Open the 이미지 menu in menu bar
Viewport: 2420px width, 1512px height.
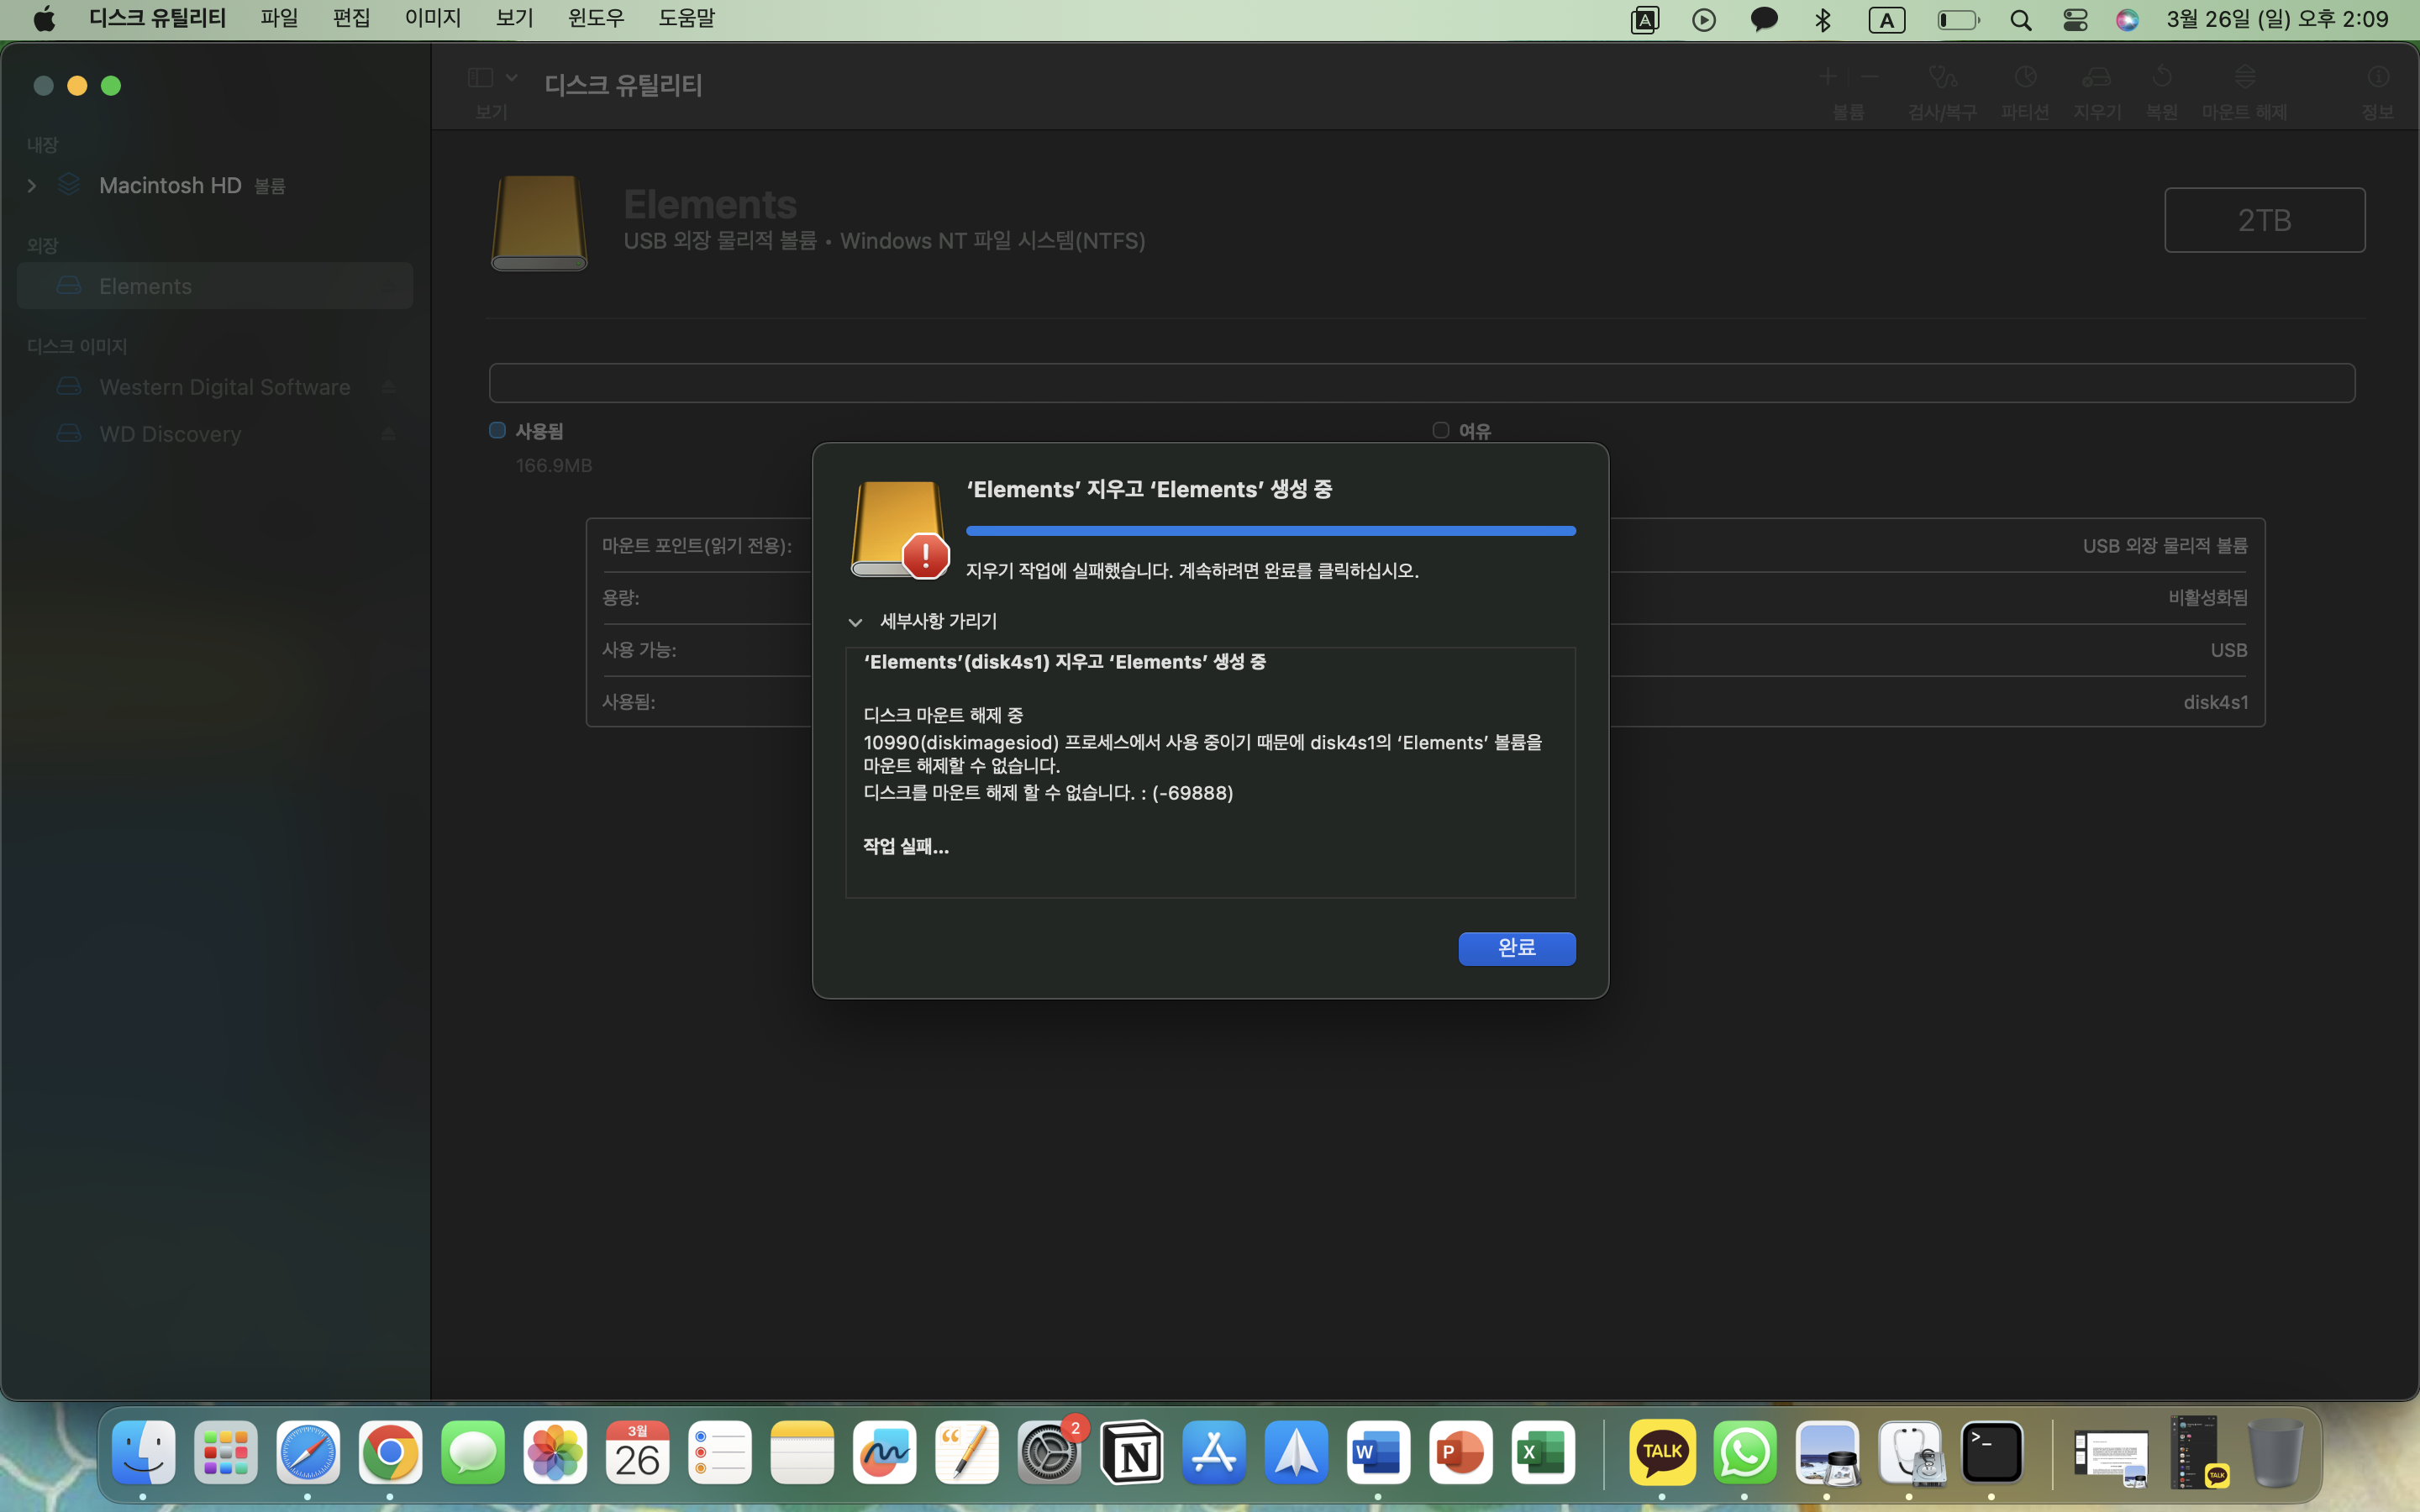point(432,18)
